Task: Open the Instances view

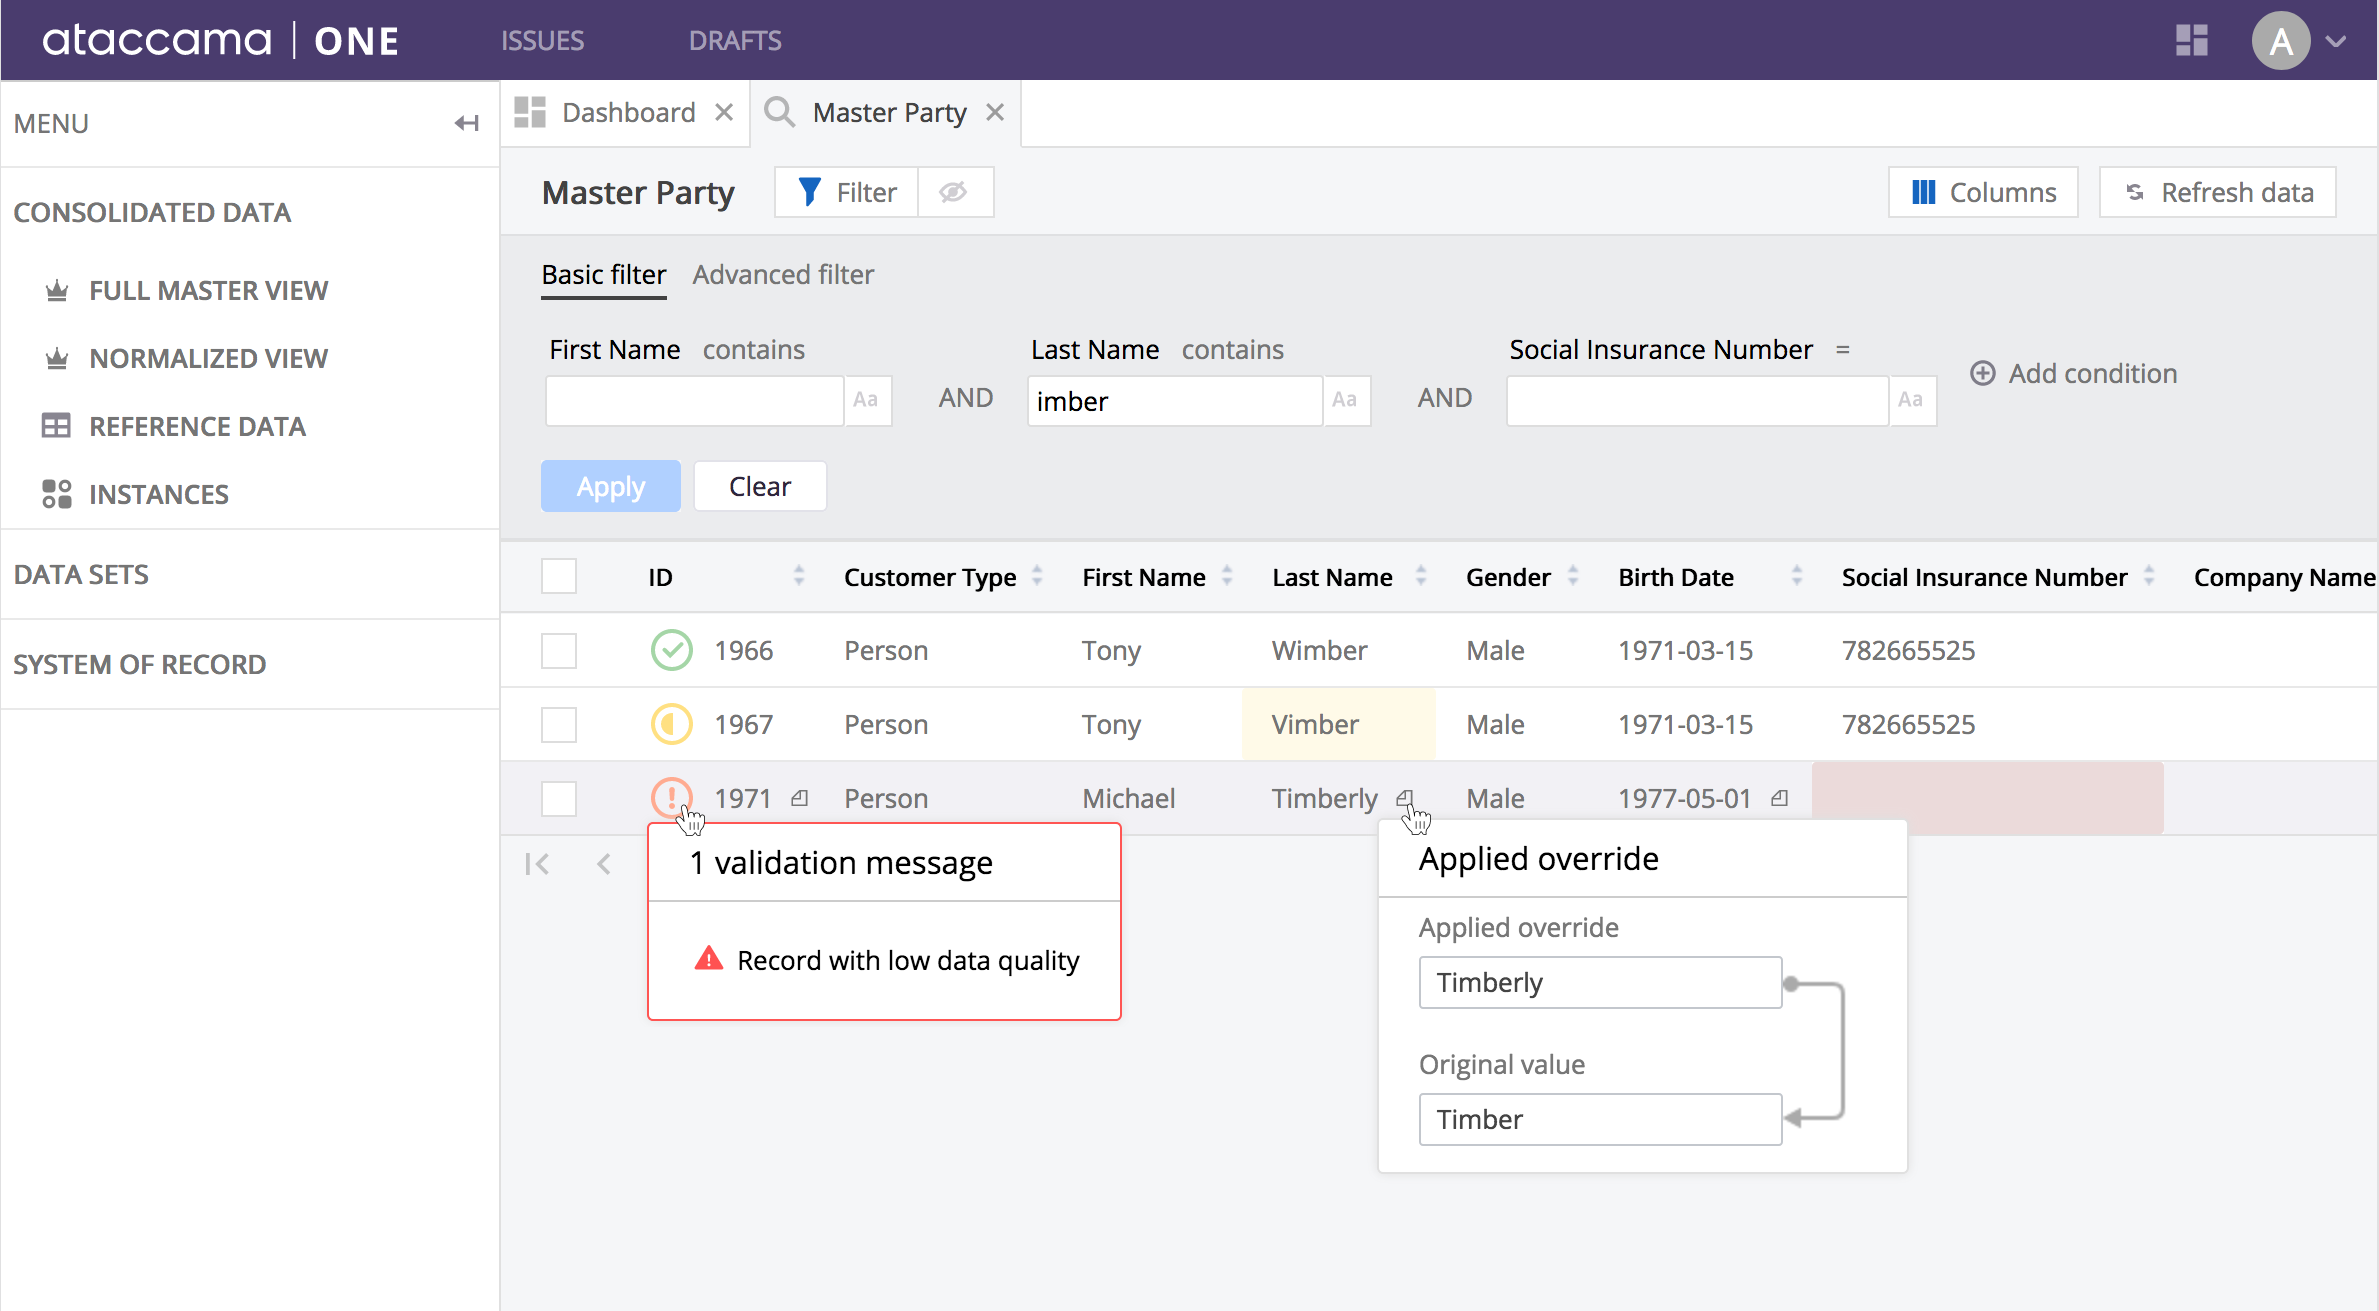Action: pyautogui.click(x=160, y=493)
